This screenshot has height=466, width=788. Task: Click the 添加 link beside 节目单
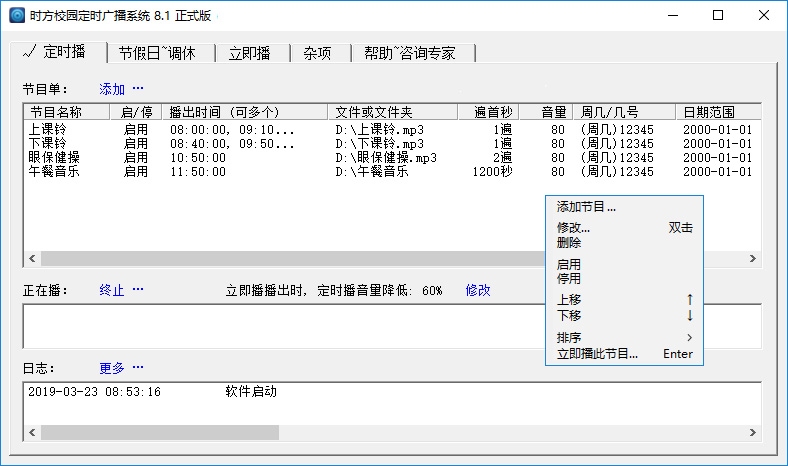[x=112, y=89]
